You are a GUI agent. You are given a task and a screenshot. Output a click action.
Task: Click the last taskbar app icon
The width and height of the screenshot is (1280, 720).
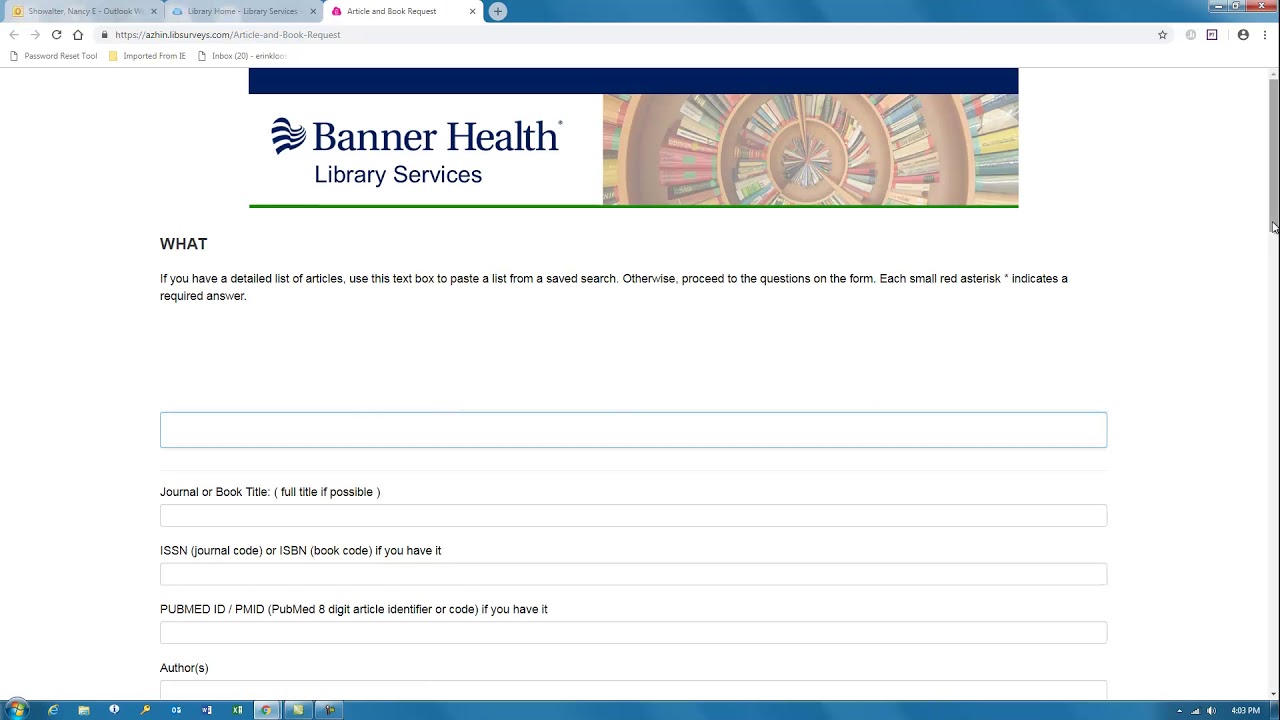point(329,710)
